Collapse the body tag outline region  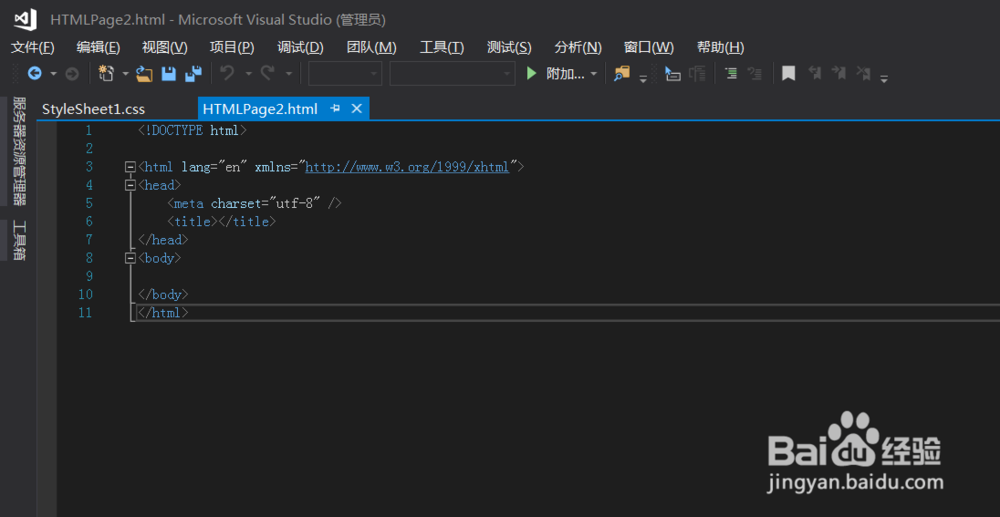[130, 258]
